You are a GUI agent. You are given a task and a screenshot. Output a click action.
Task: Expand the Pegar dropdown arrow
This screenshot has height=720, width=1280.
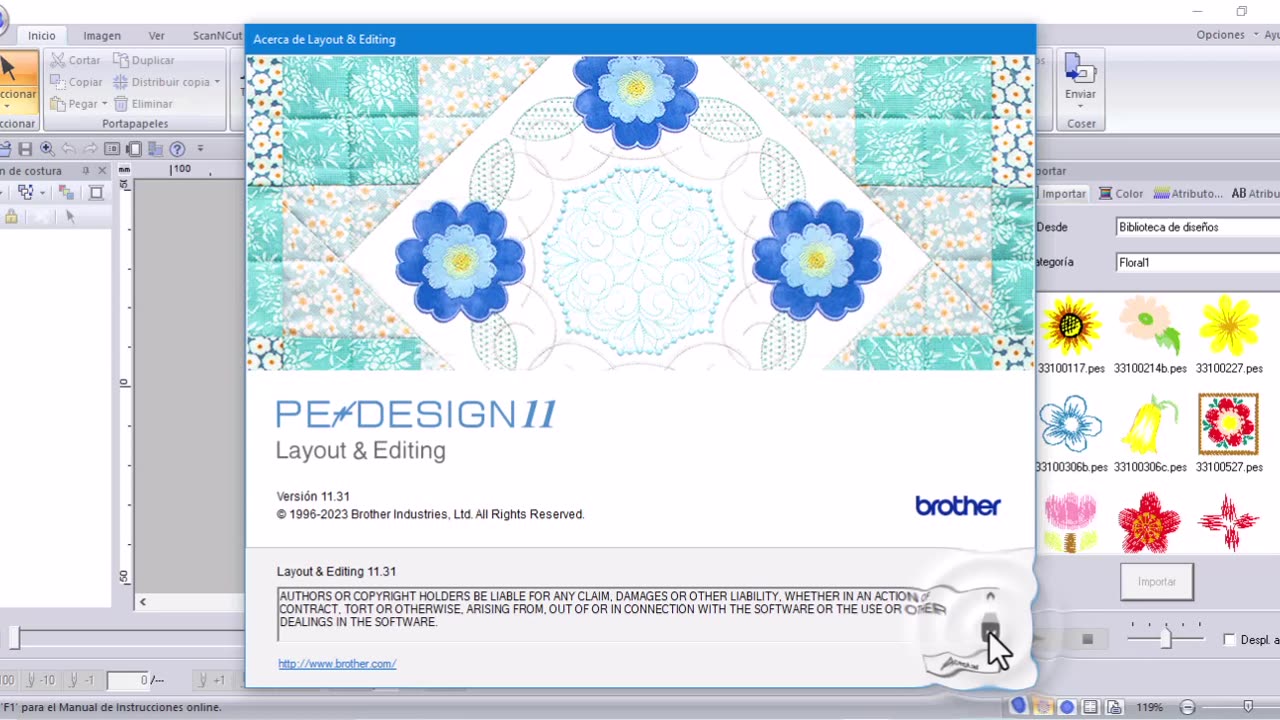(104, 104)
